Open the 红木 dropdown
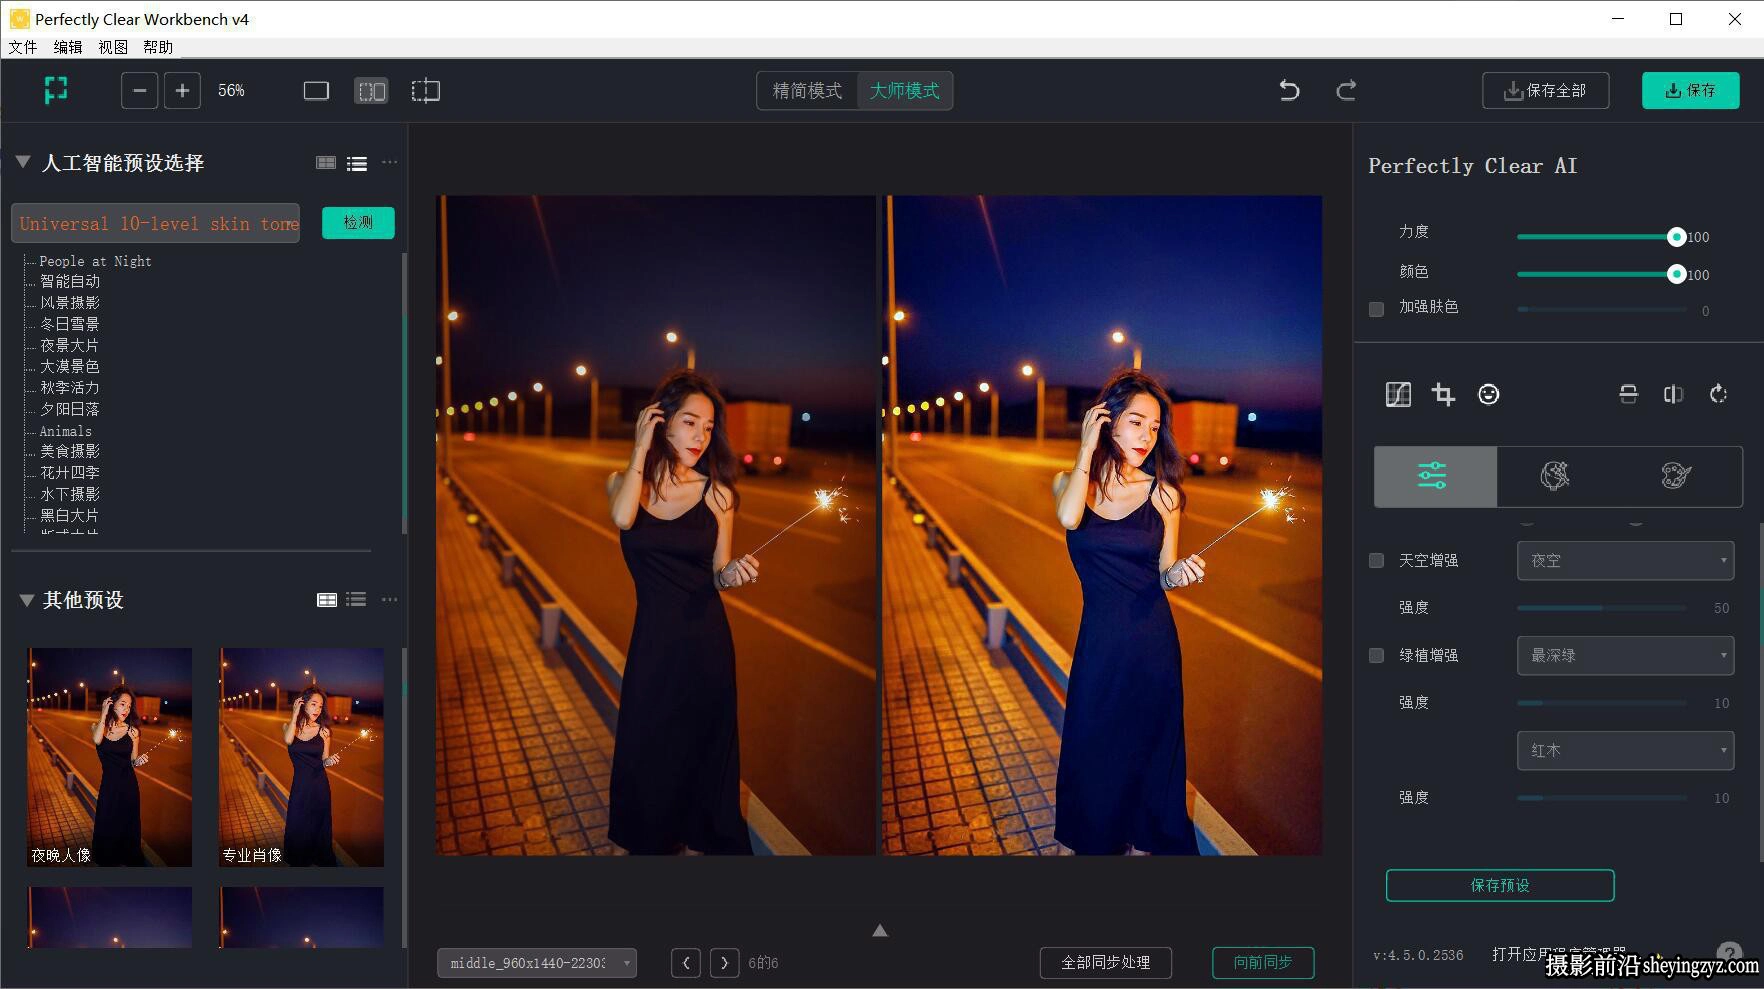The height and width of the screenshot is (989, 1764). pos(1625,751)
